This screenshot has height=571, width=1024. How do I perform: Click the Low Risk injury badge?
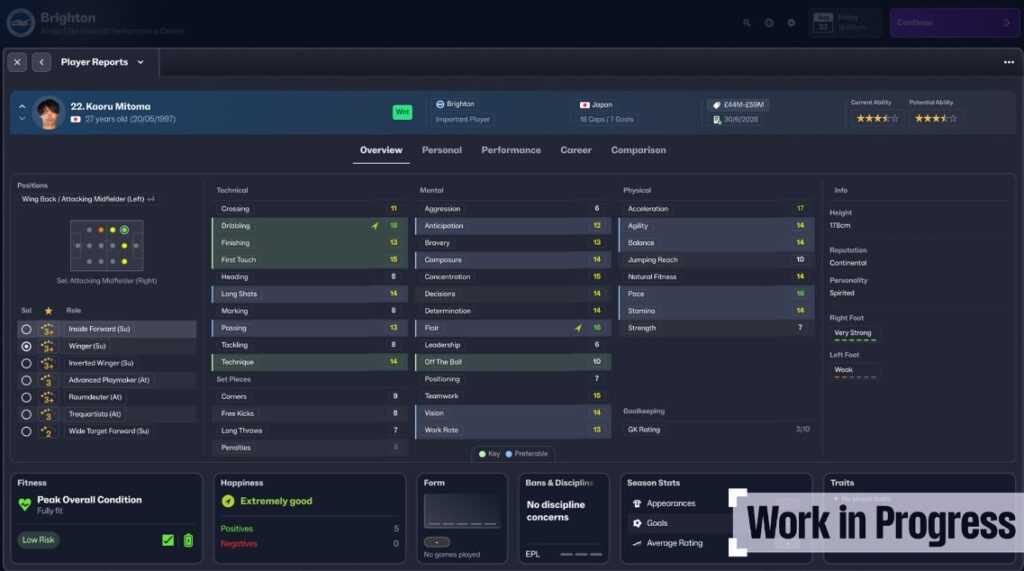coord(38,540)
